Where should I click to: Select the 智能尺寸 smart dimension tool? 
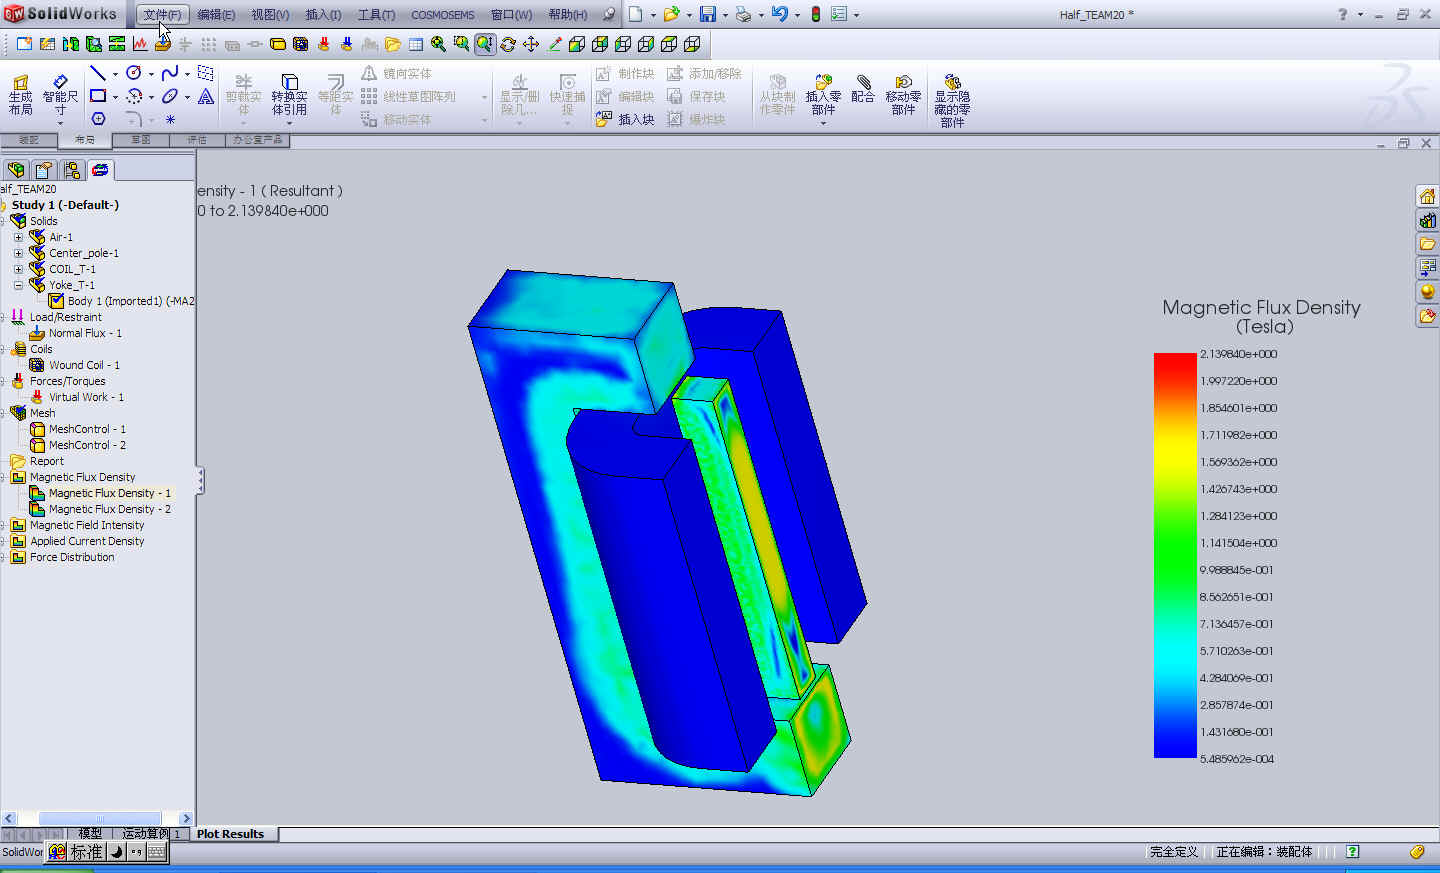[x=60, y=94]
